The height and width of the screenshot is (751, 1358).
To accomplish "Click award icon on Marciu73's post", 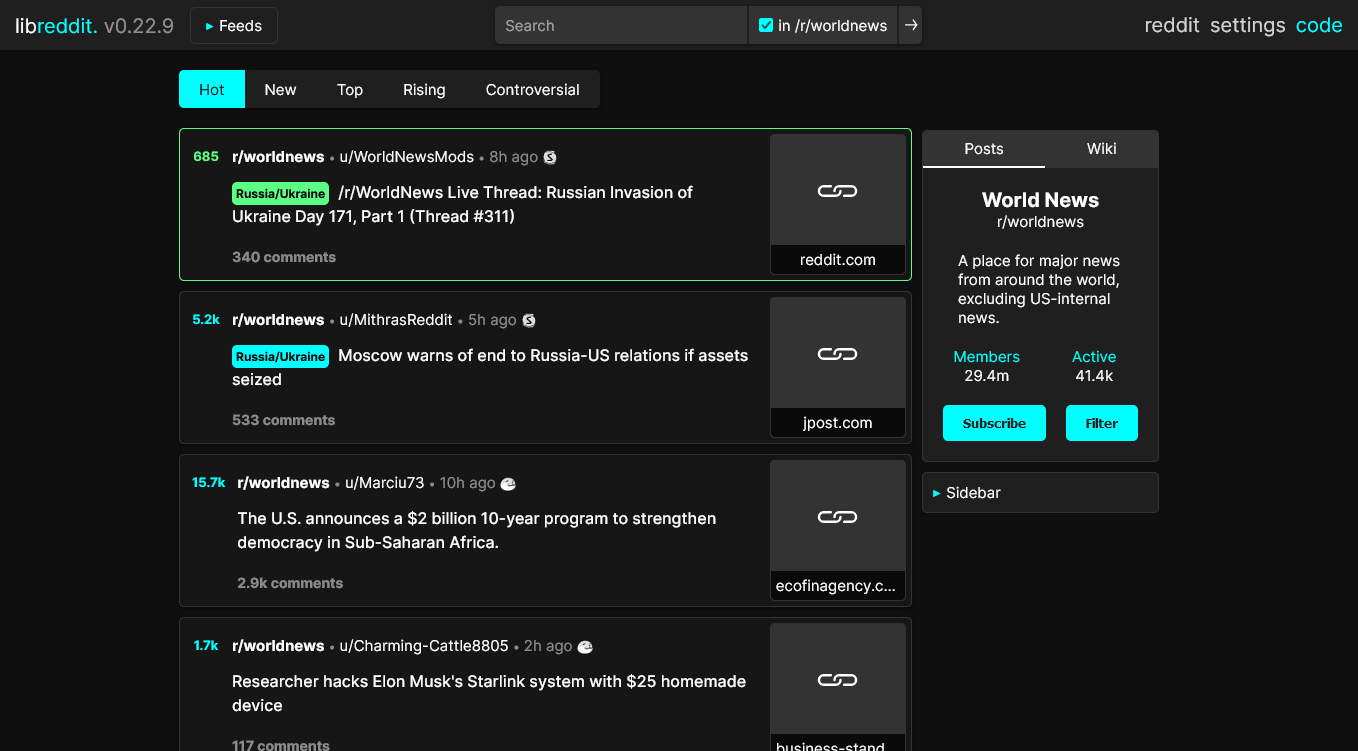I will tap(508, 483).
